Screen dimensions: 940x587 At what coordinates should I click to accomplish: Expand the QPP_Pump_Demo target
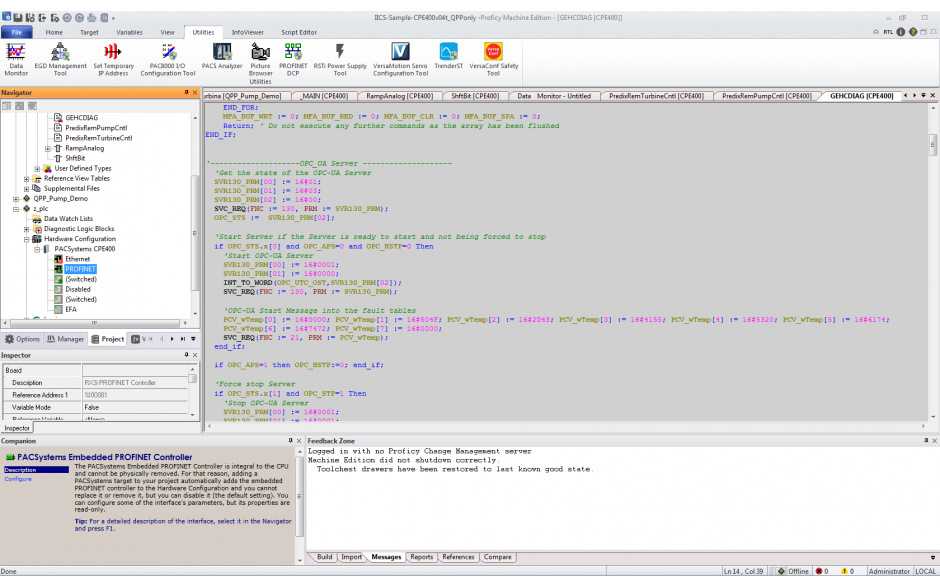(16, 199)
